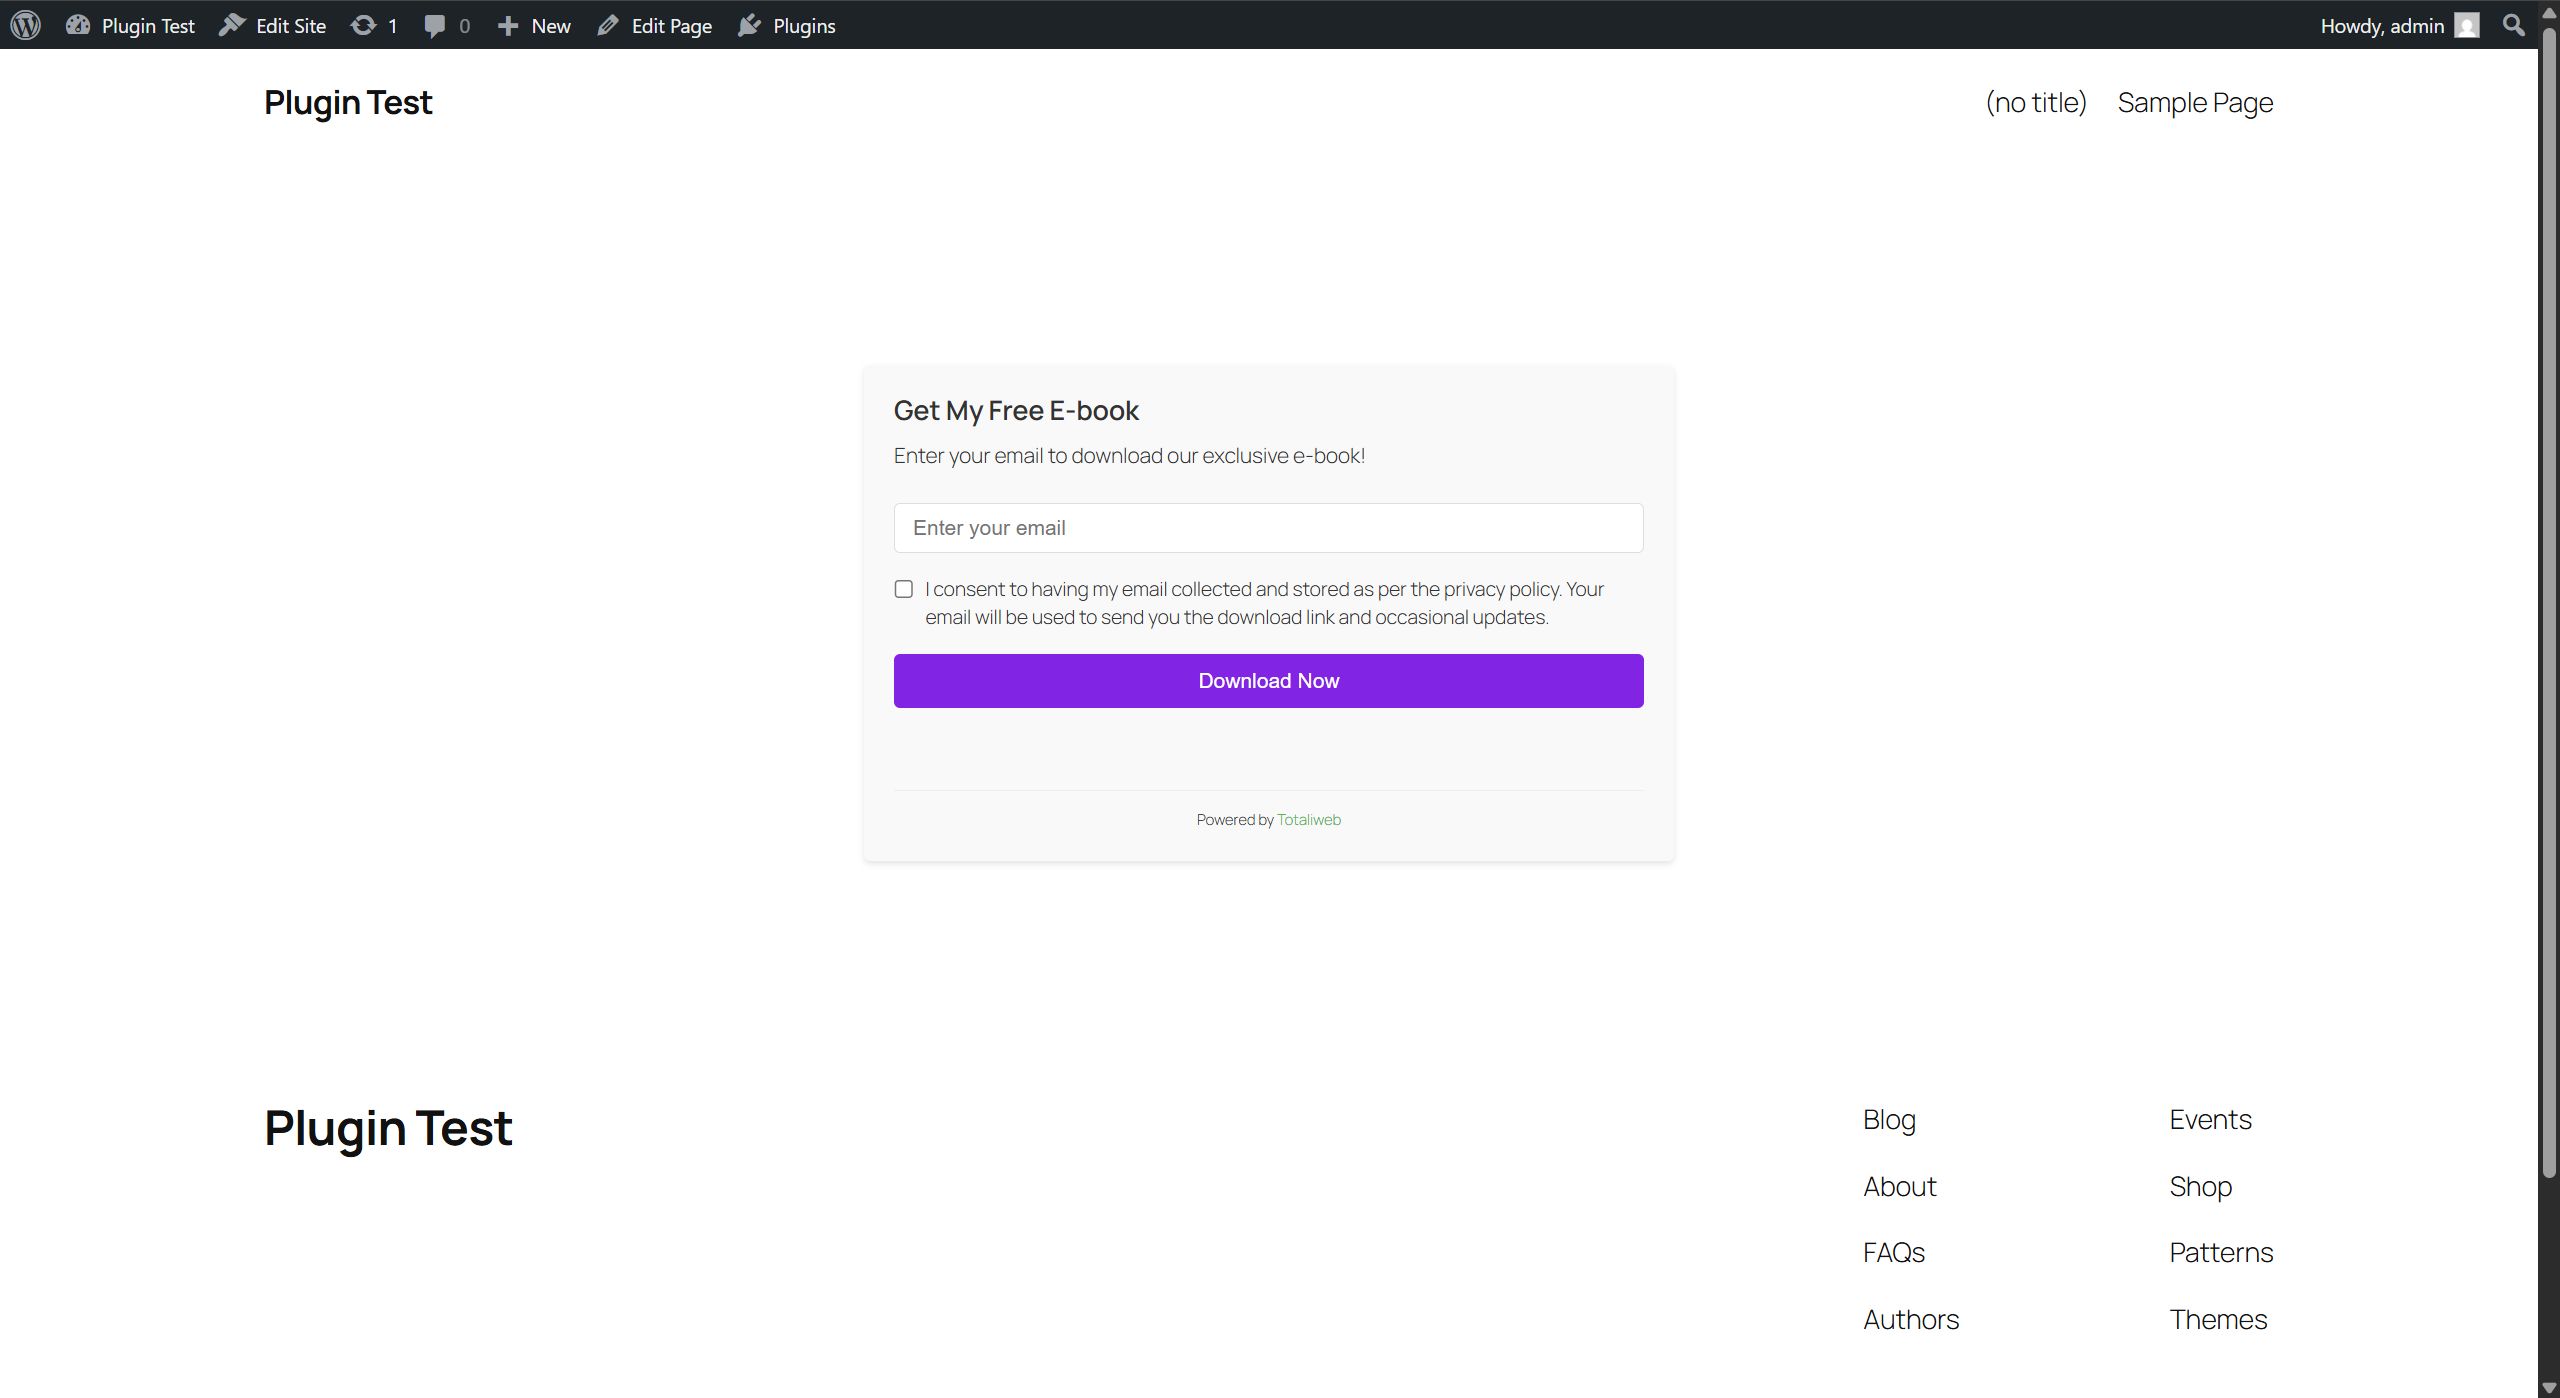Viewport: 2560px width, 1398px height.
Task: Click the updates refresh icon
Action: click(363, 25)
